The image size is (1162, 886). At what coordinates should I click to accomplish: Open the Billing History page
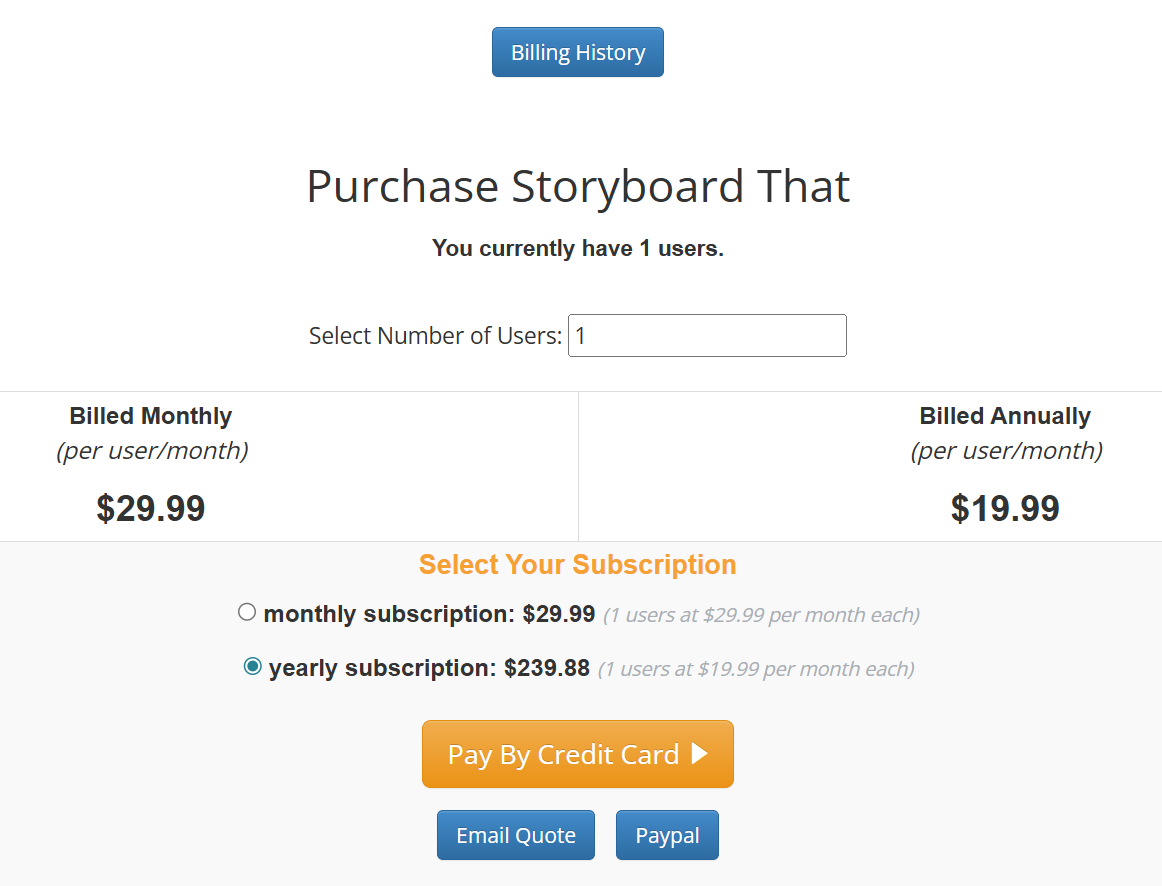[x=578, y=52]
